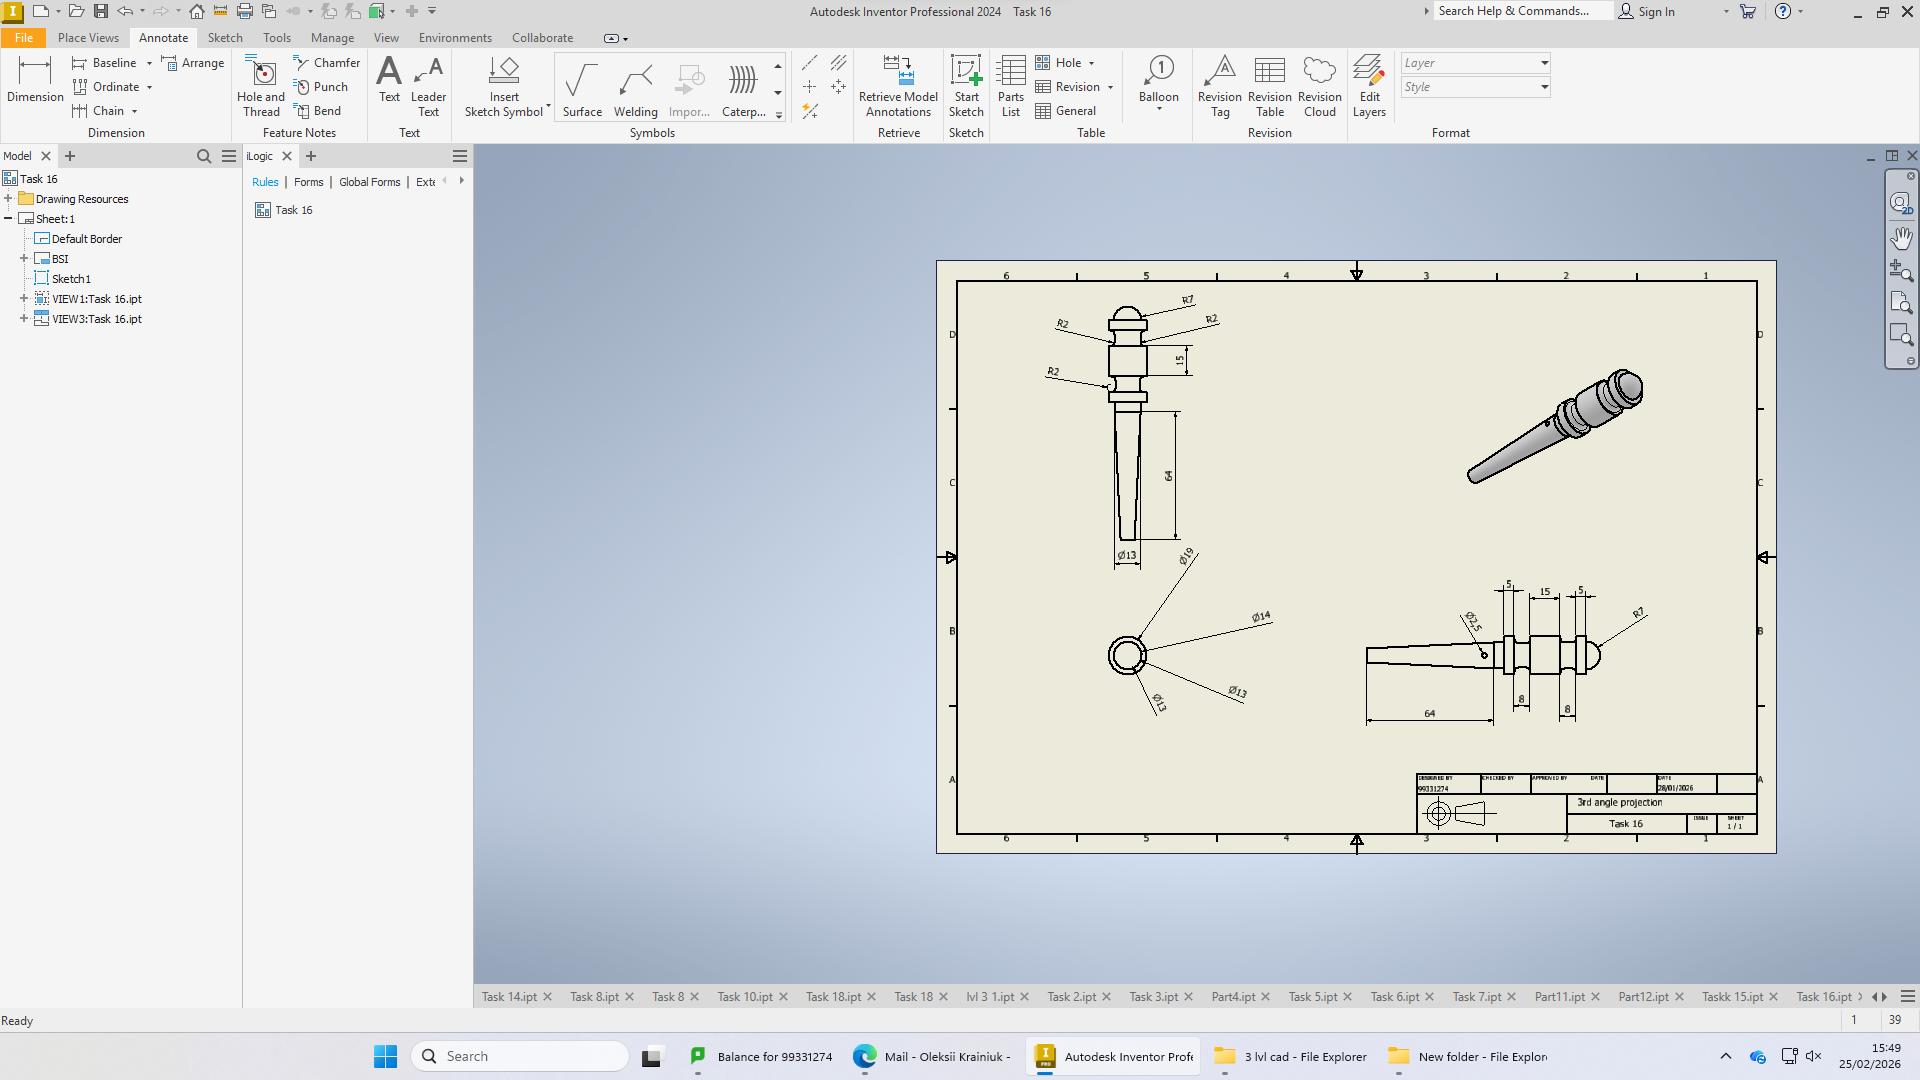Viewport: 1920px width, 1080px height.
Task: Activate the Leader Text tool
Action: [x=428, y=86]
